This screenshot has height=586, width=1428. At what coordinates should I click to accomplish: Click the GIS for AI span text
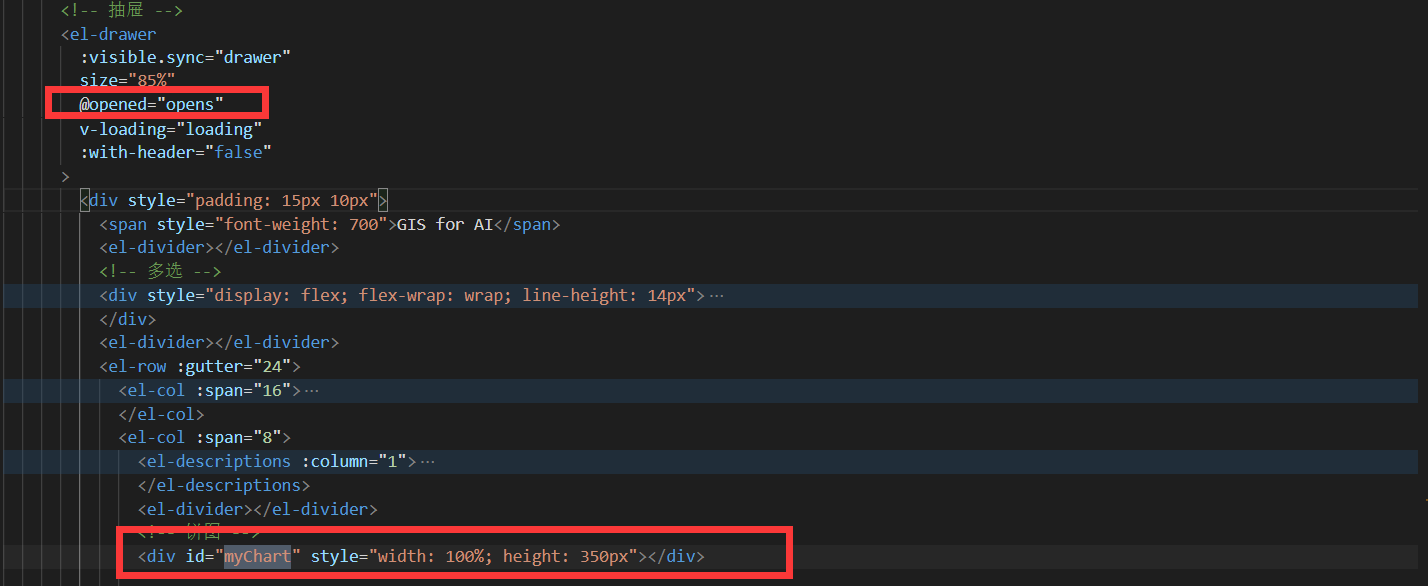click(x=445, y=223)
